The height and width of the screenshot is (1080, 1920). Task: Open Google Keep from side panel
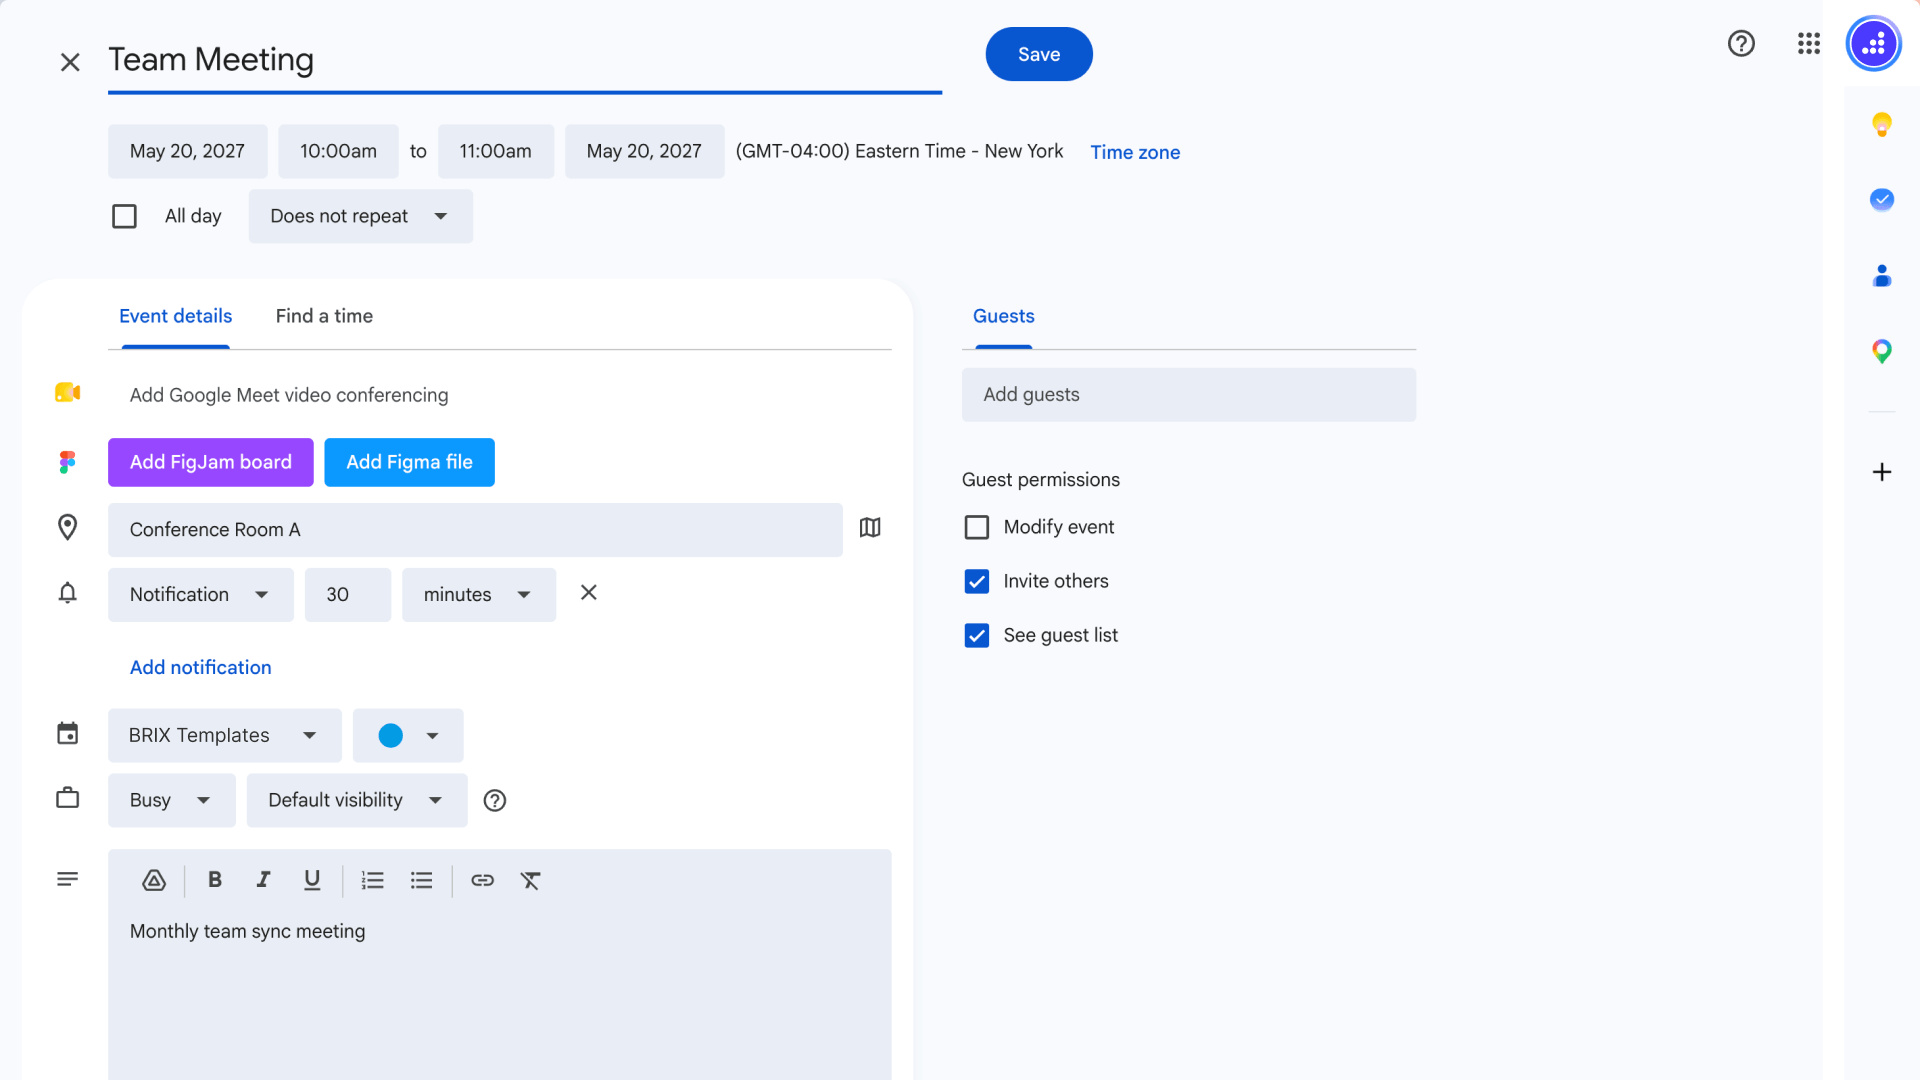[x=1881, y=124]
